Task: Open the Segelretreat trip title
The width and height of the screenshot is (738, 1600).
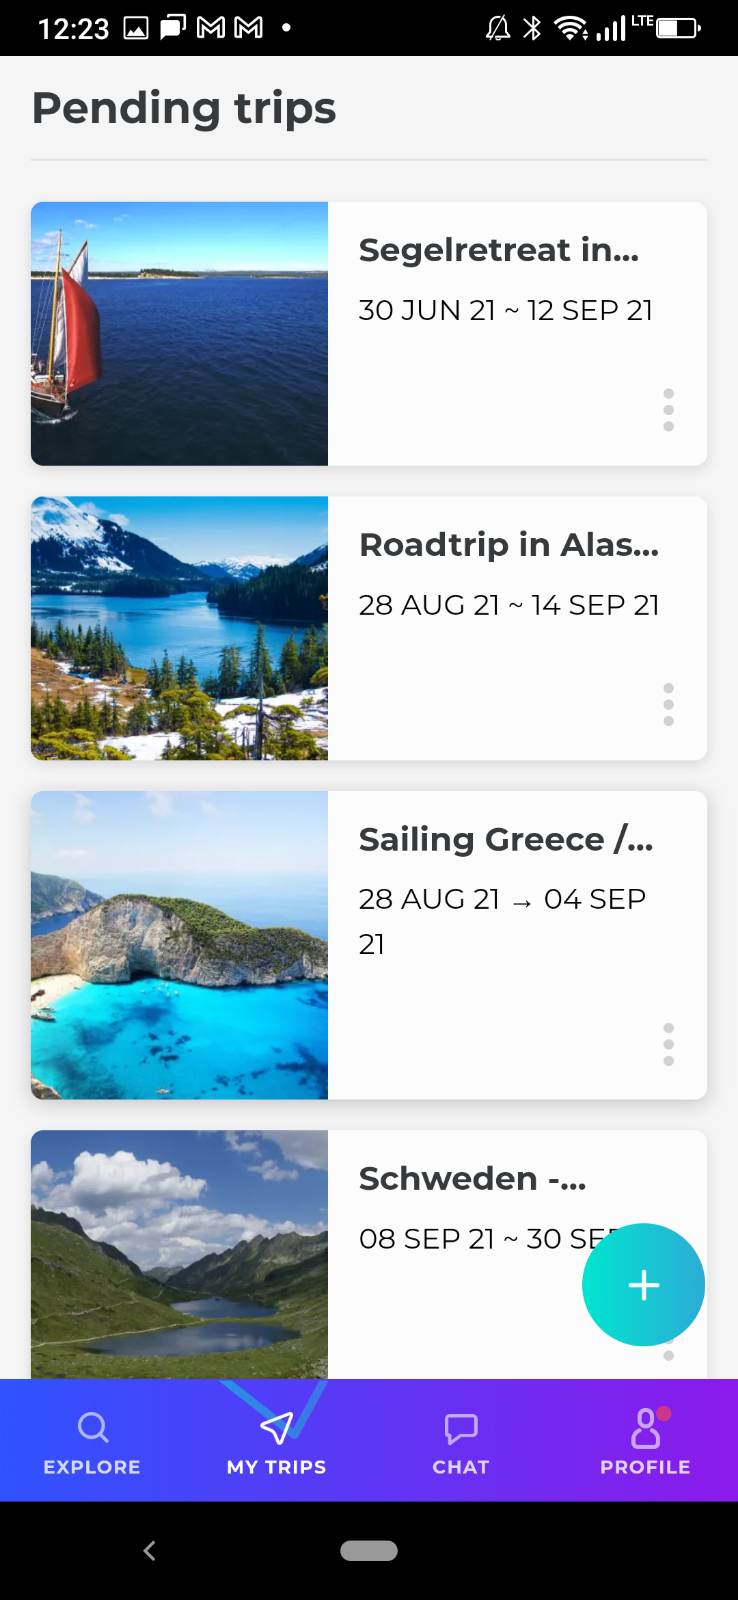Action: coord(499,250)
